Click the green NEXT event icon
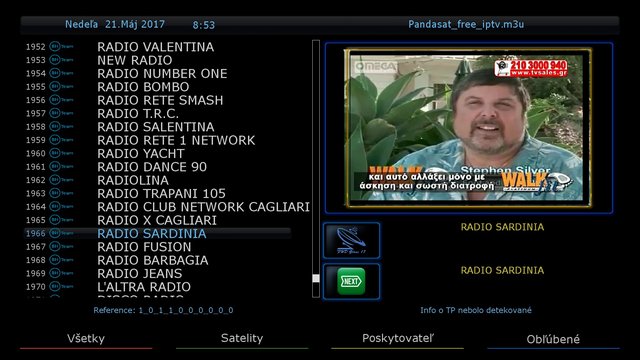Screen dimensions: 640x360 (351, 282)
